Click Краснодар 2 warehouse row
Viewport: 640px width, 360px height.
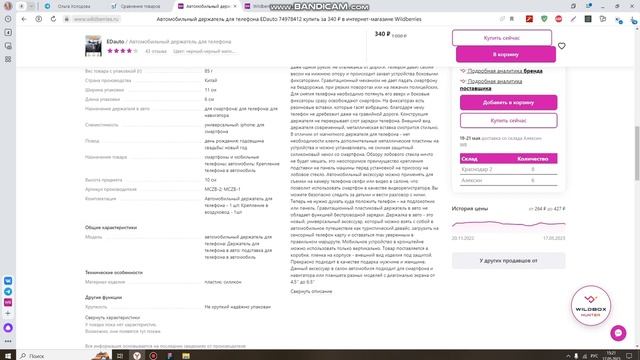pos(508,169)
